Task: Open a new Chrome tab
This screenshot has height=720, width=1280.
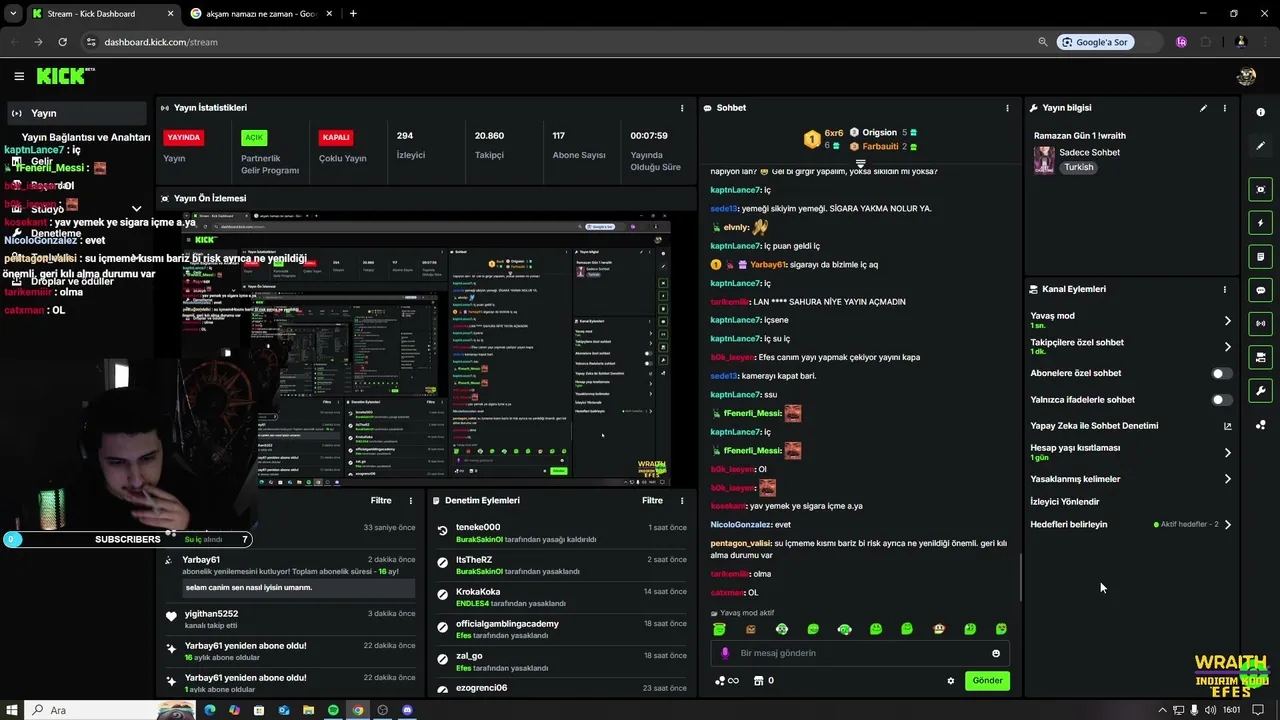Action: (353, 13)
